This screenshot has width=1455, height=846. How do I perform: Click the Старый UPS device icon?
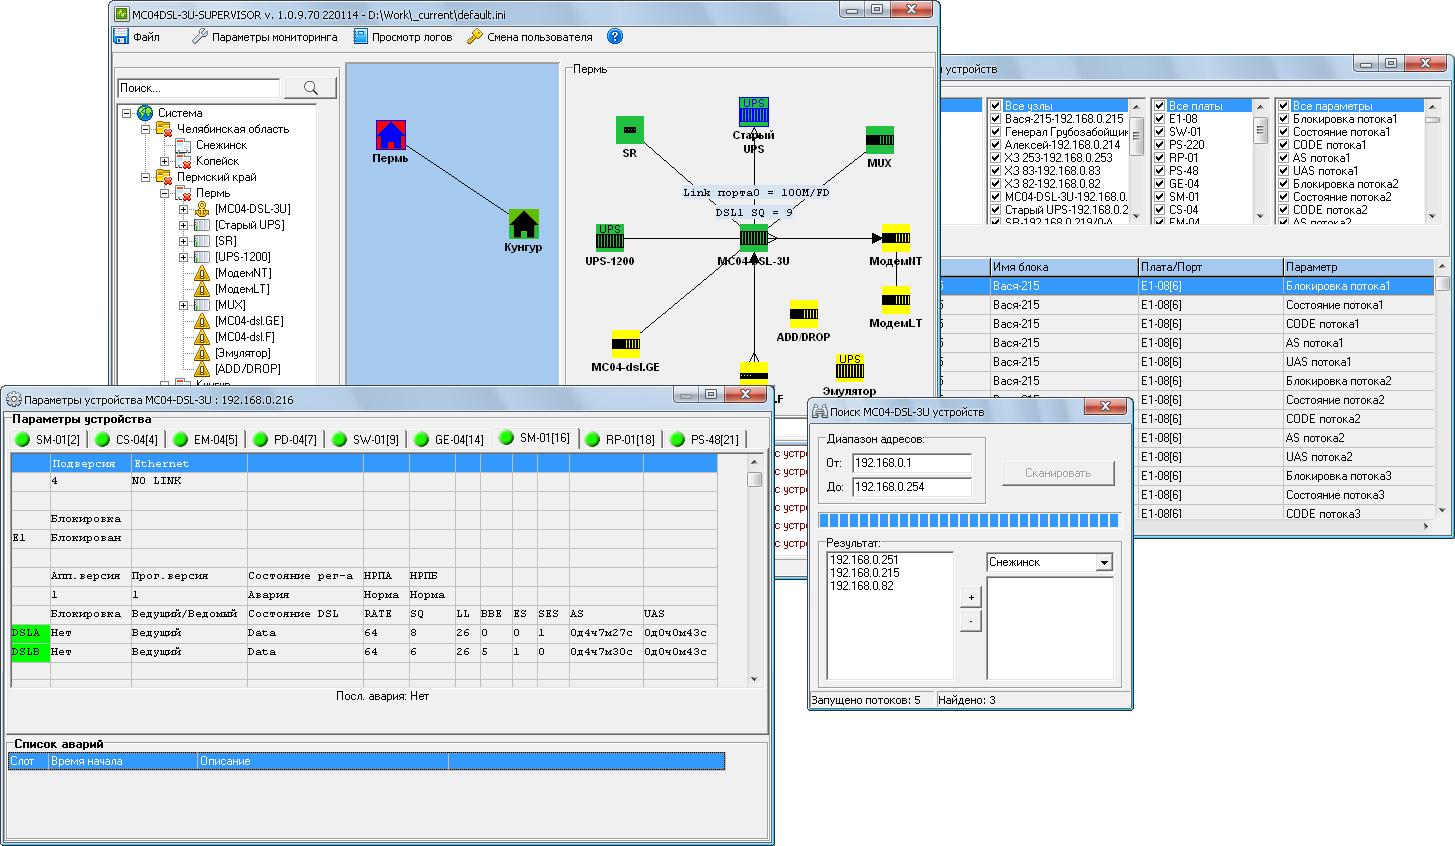753,111
